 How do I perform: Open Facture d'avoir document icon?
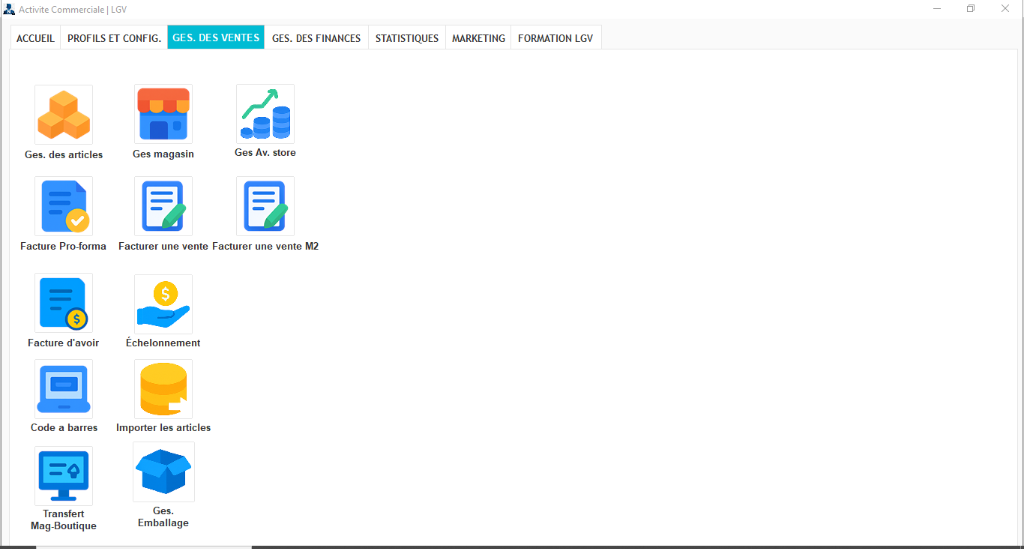click(63, 303)
